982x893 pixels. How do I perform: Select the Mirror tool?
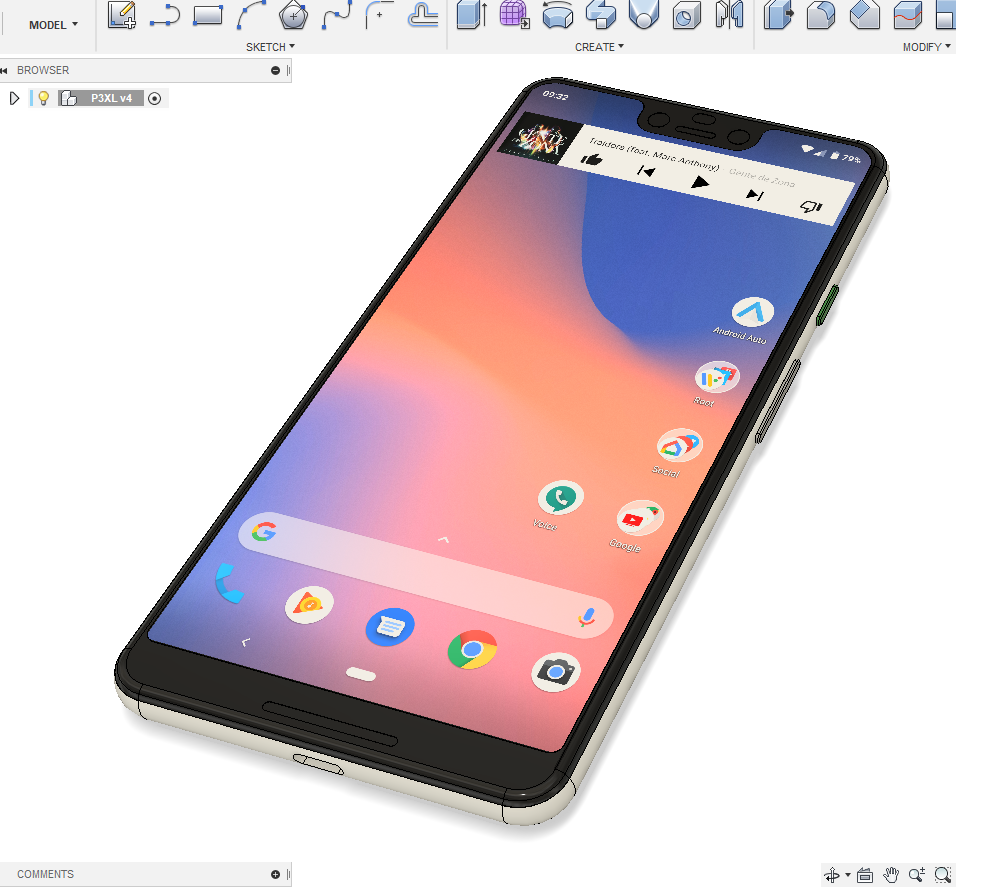coord(730,15)
